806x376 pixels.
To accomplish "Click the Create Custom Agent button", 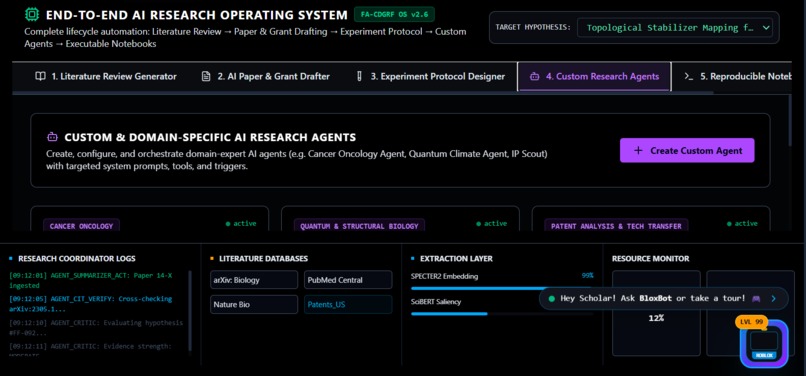I will (687, 151).
